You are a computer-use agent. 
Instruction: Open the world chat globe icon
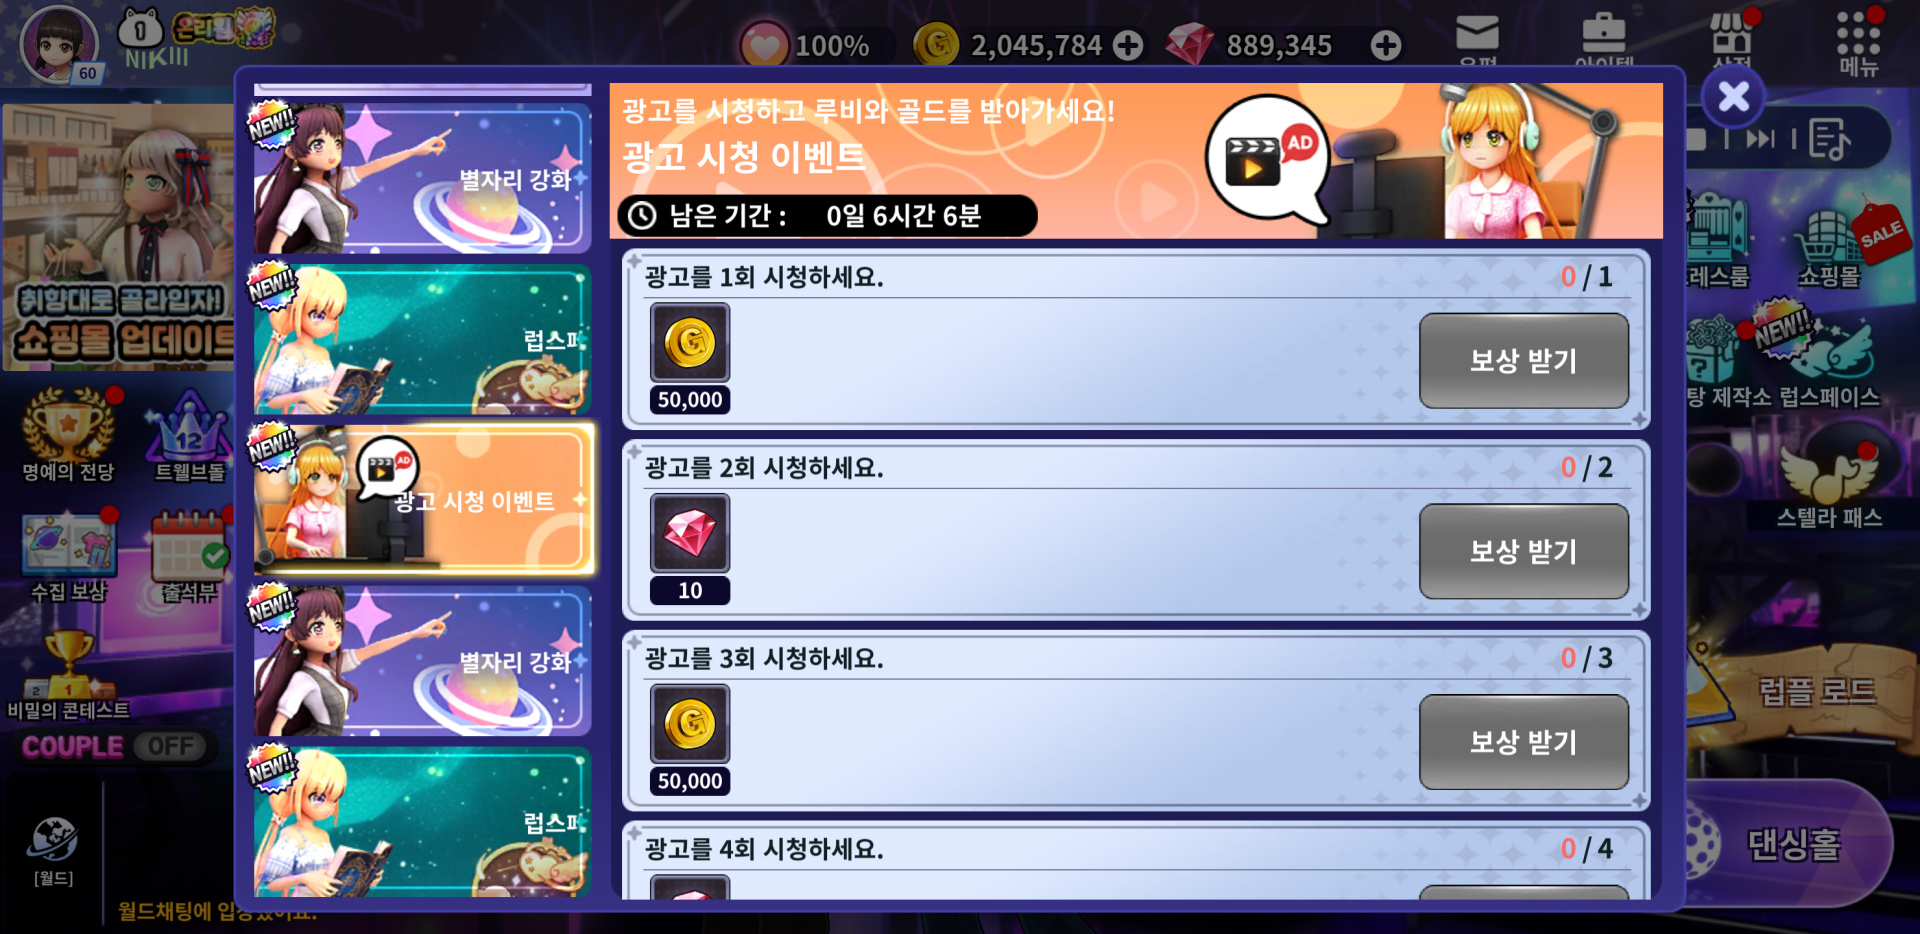tap(53, 850)
